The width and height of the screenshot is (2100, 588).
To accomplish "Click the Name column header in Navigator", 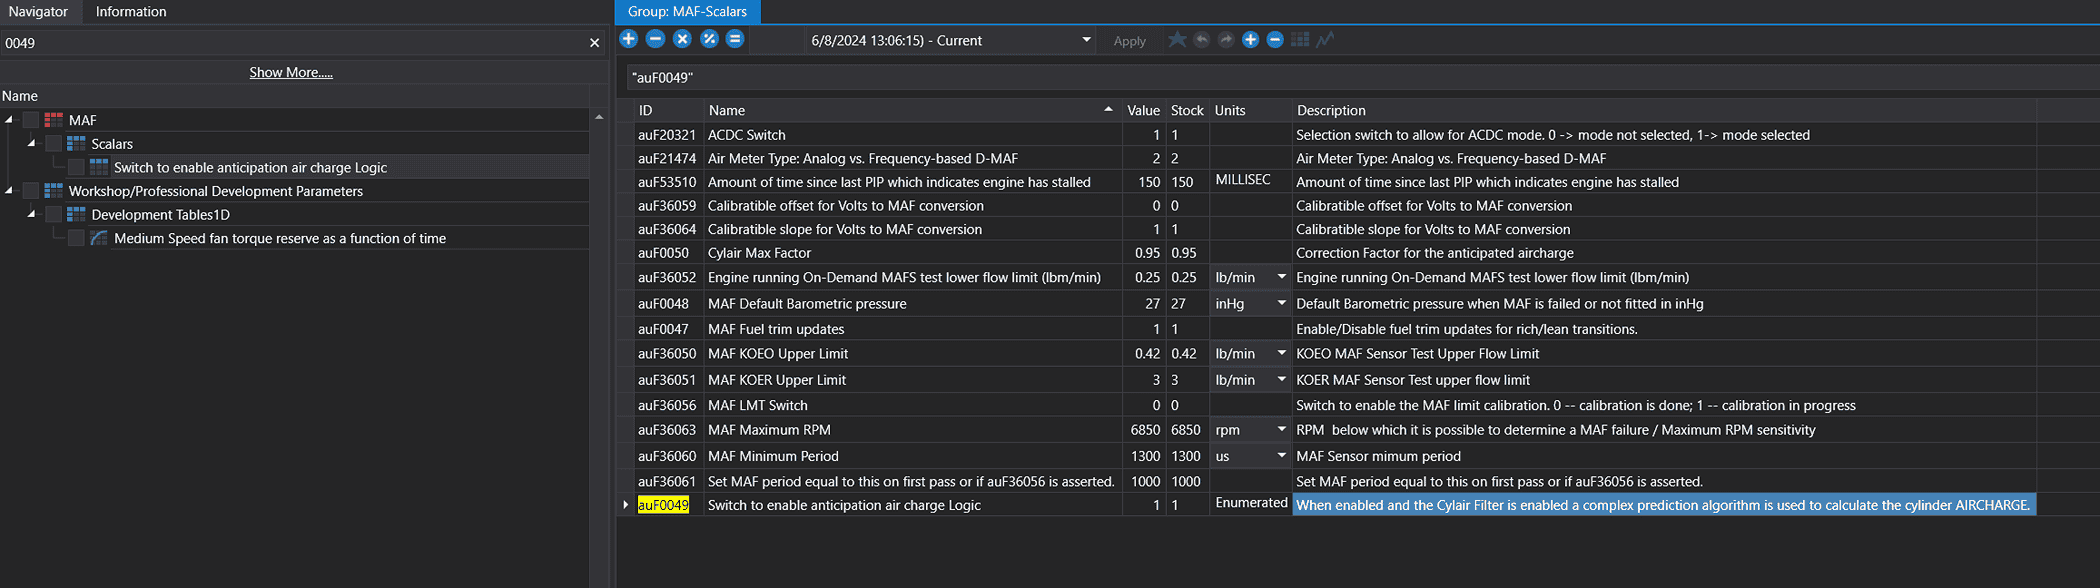I will click(x=295, y=96).
